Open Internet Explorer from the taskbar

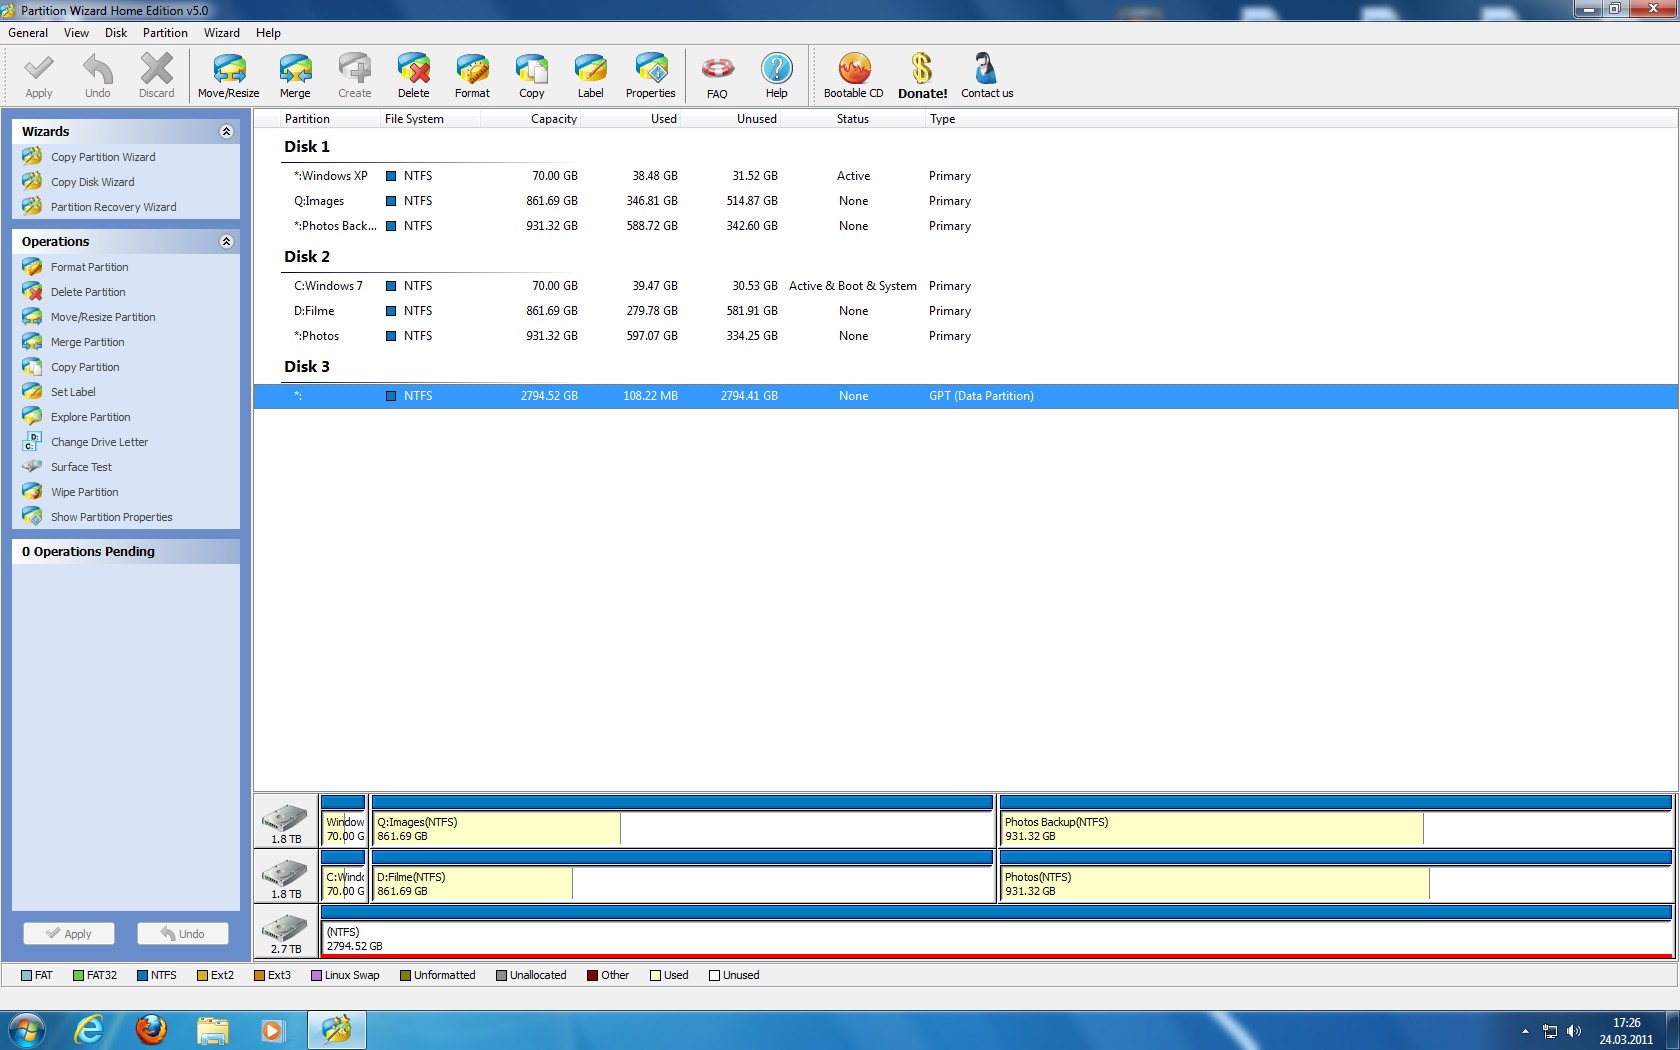click(x=90, y=1029)
